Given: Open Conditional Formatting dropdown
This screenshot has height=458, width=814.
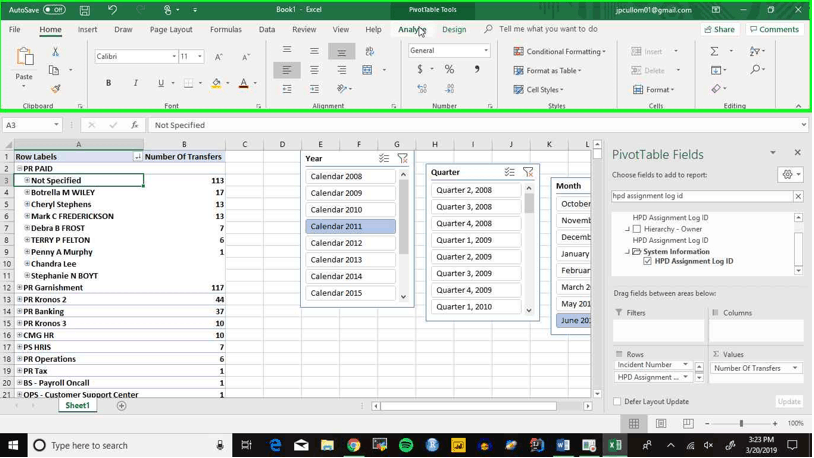Looking at the screenshot, I should point(559,51).
